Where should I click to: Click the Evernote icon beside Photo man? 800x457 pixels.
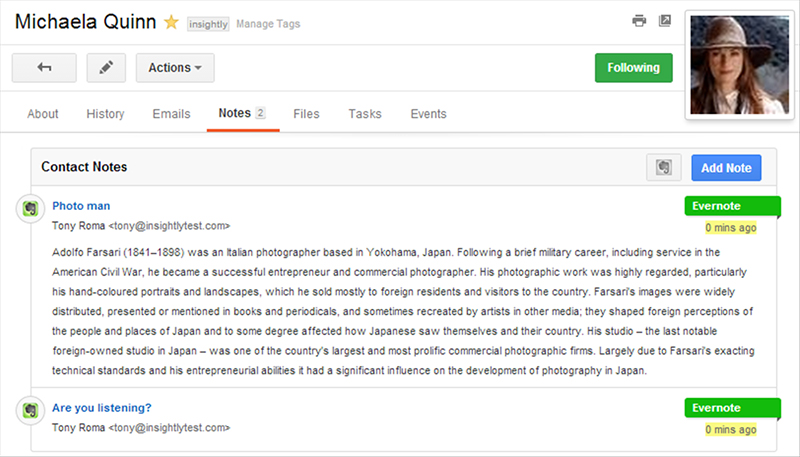(31, 208)
